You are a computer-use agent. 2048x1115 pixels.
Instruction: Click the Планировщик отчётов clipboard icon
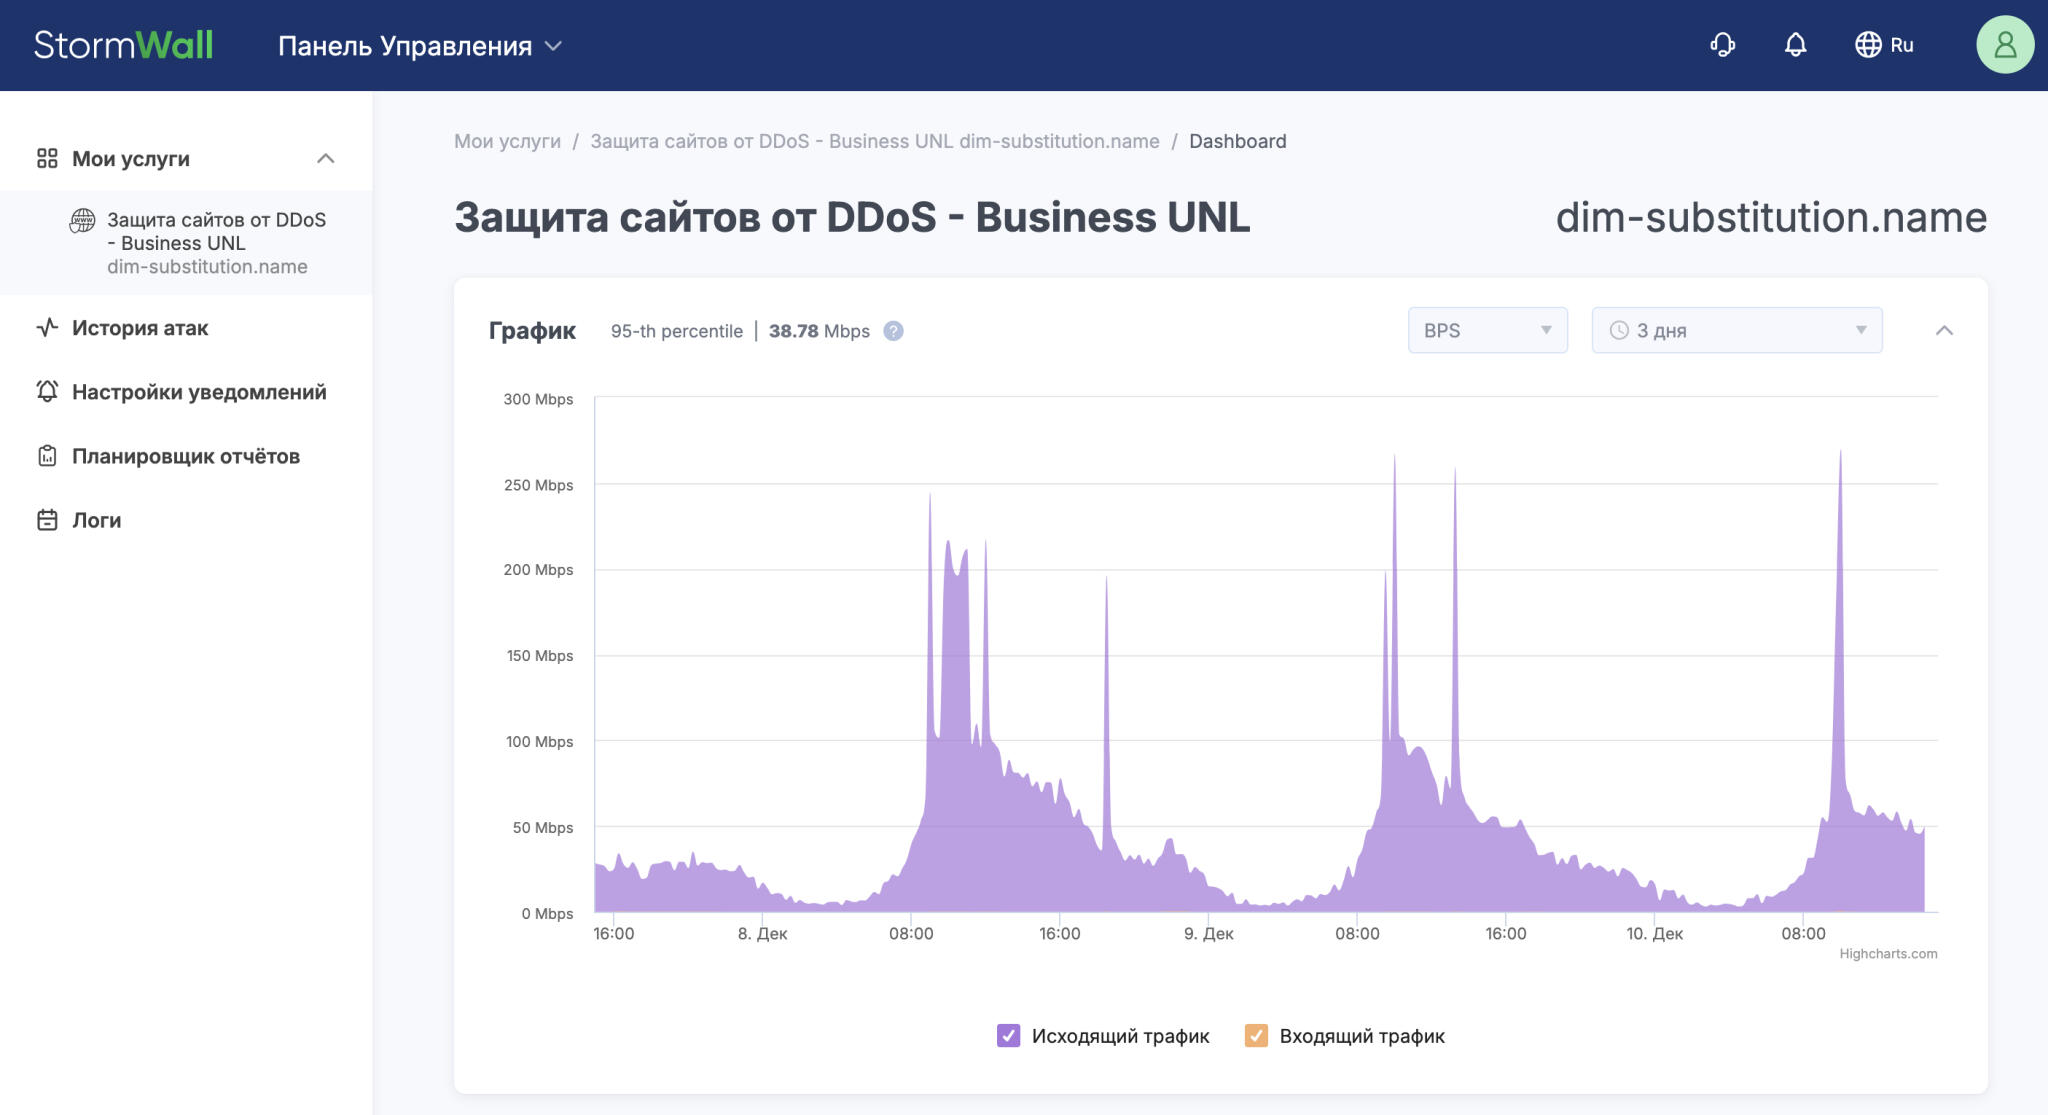point(47,456)
